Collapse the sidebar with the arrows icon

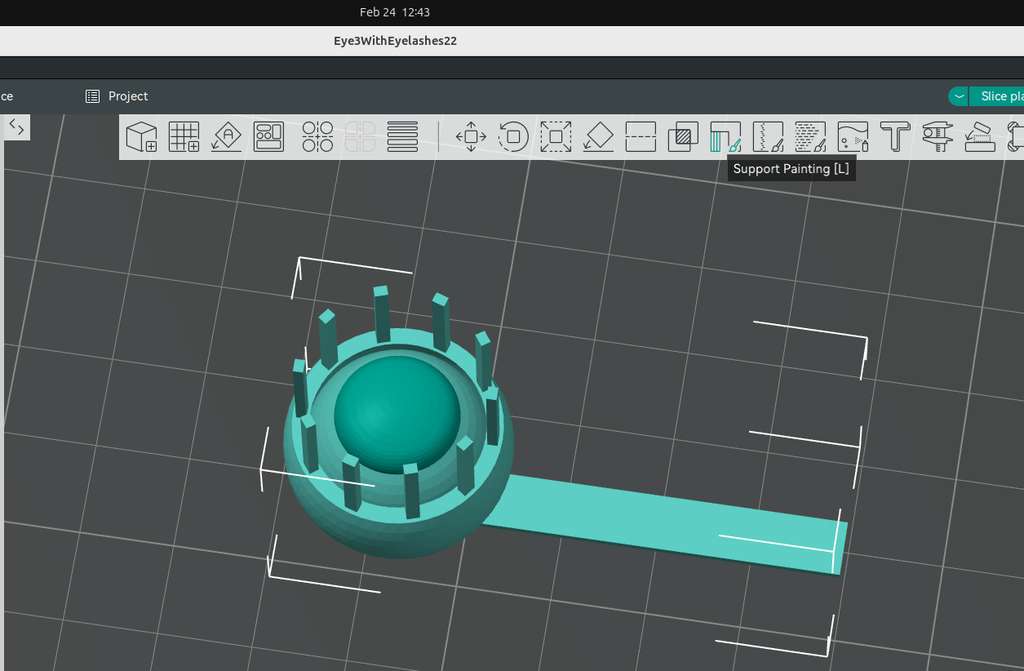click(16, 127)
